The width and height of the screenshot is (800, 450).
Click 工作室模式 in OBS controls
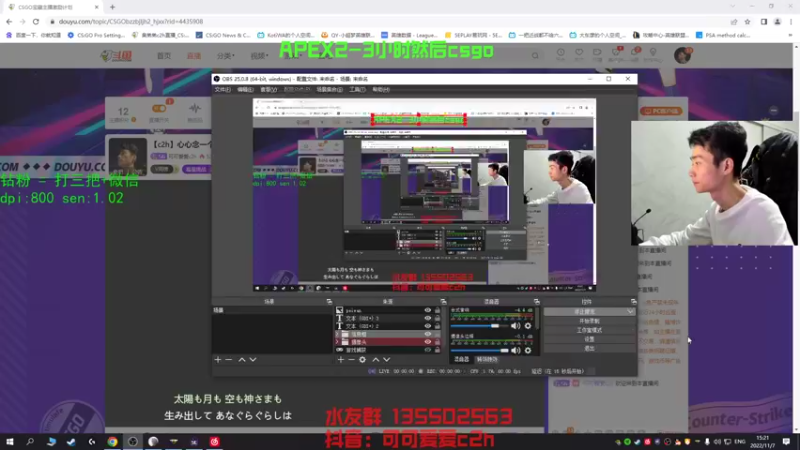pos(589,330)
